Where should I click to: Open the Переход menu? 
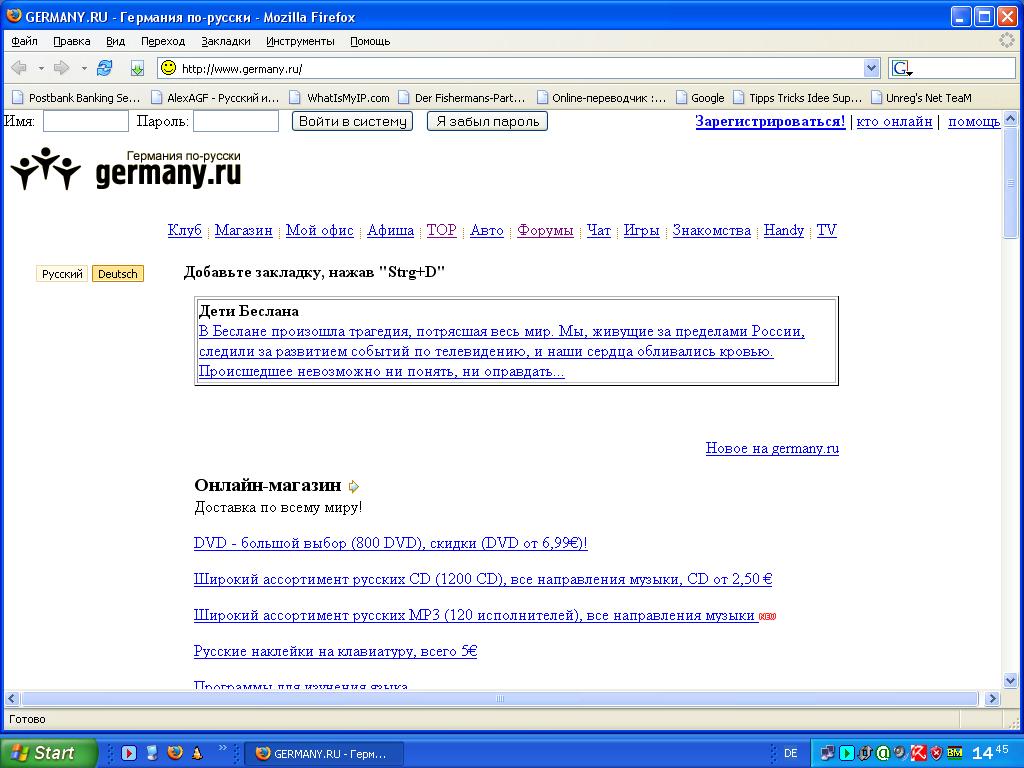point(163,41)
